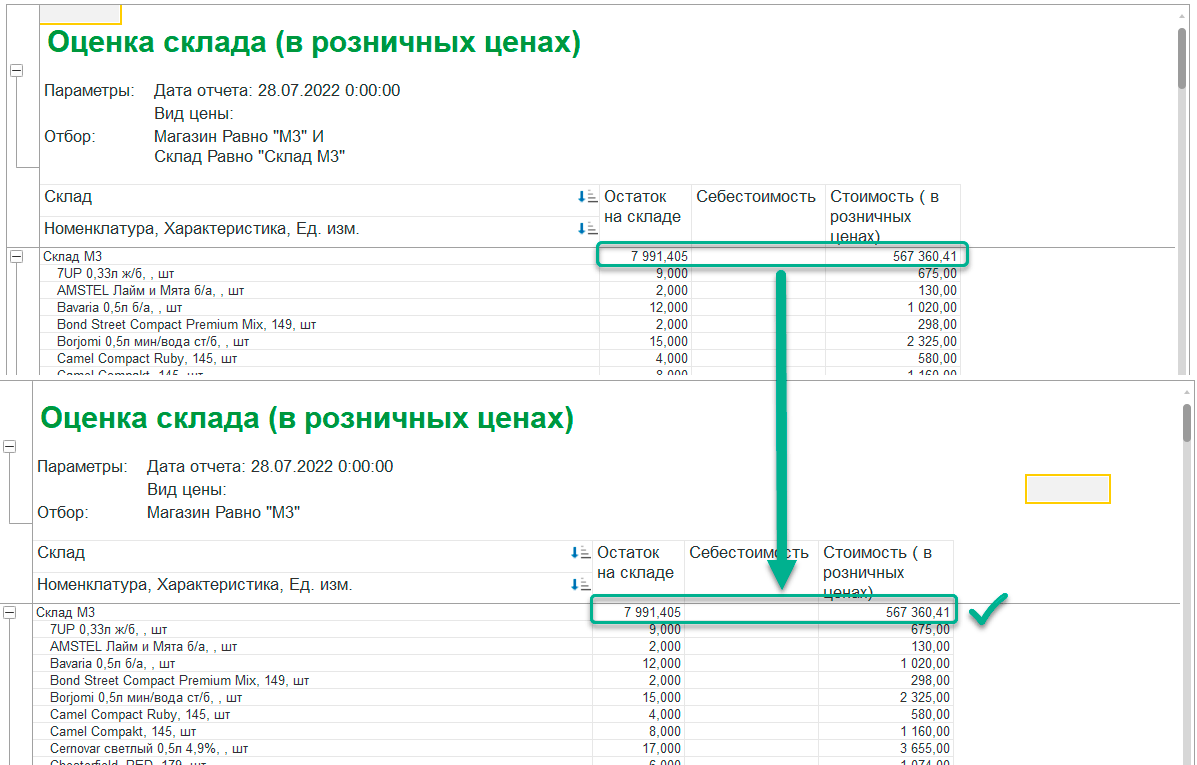Click the Стоимость (в розничных ценах) header in top report
The height and width of the screenshot is (765, 1197).
coord(892,216)
